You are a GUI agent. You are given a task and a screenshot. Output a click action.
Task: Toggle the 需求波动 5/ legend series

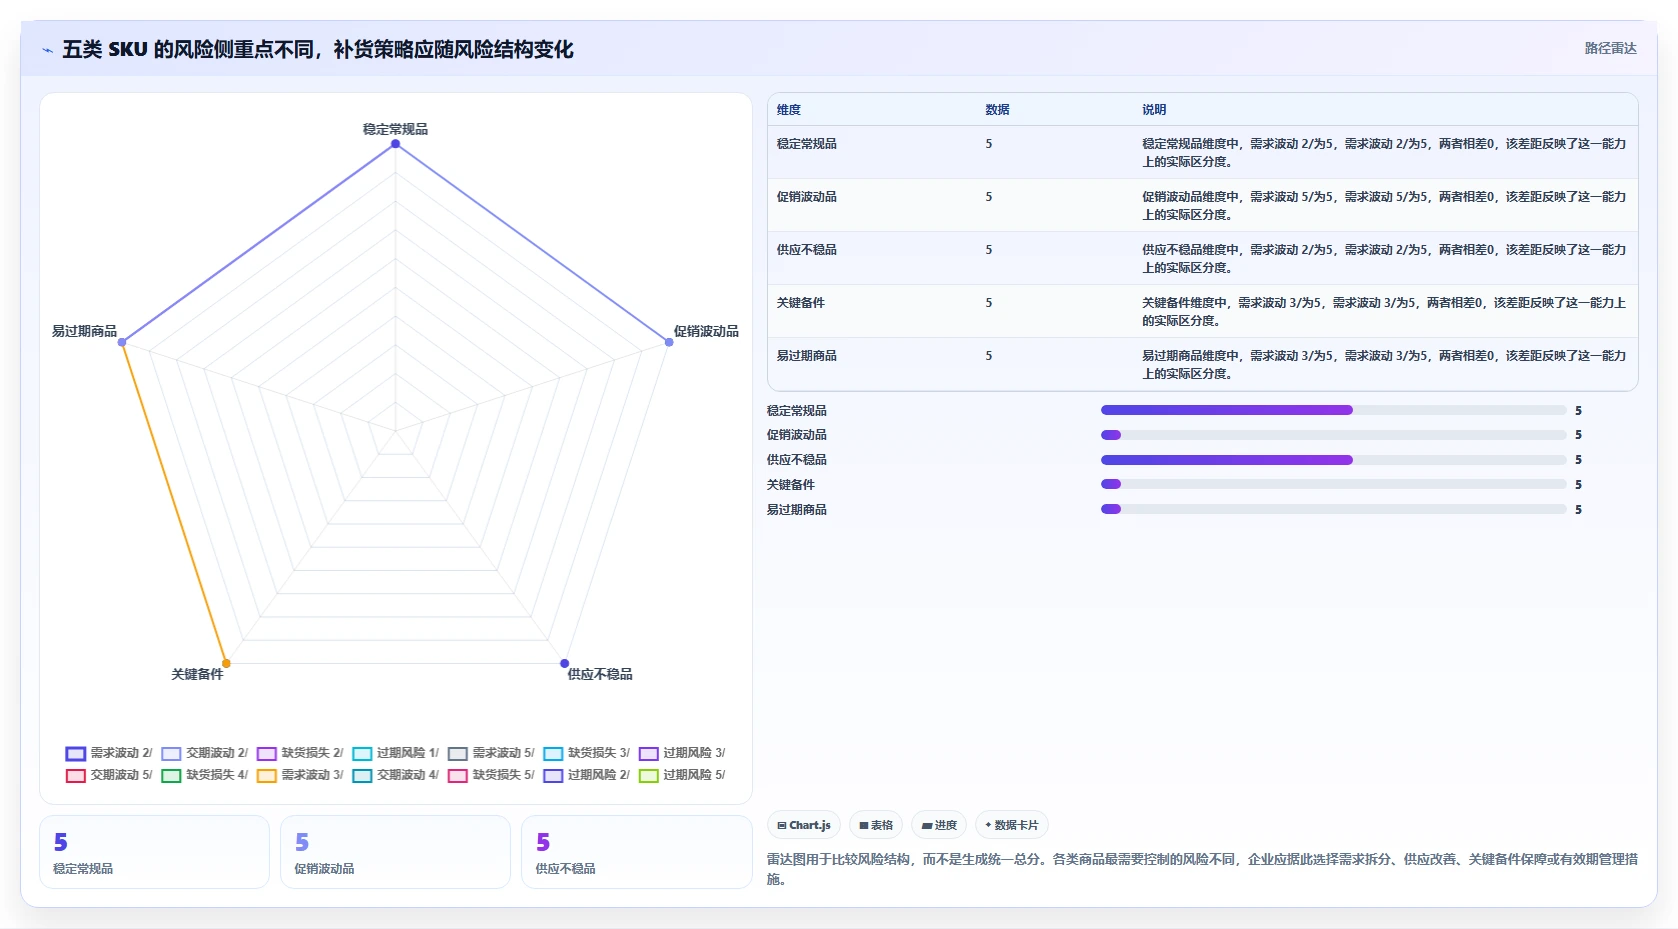491,753
